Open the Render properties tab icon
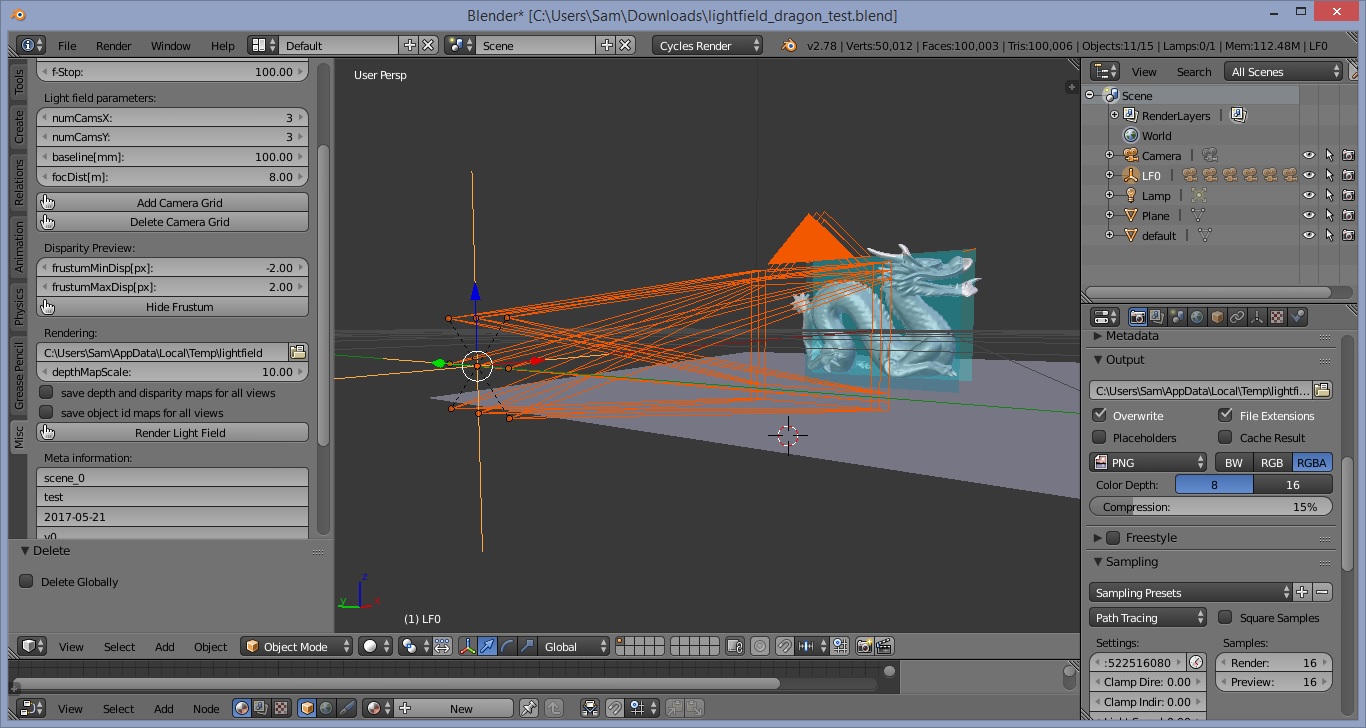Screen dimensions: 1366x728 (x=1137, y=317)
